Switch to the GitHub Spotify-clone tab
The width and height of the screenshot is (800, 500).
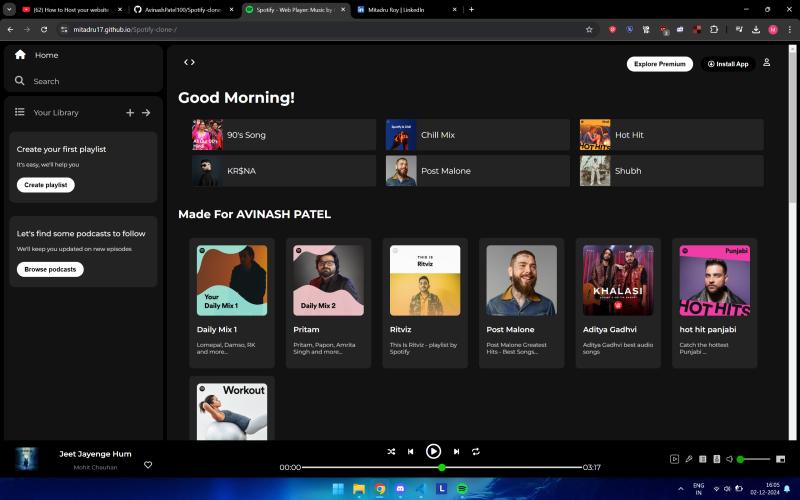tap(183, 10)
